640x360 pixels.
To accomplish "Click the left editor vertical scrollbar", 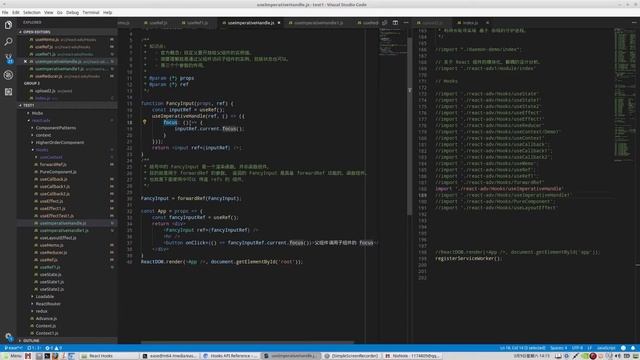I will tap(409, 126).
